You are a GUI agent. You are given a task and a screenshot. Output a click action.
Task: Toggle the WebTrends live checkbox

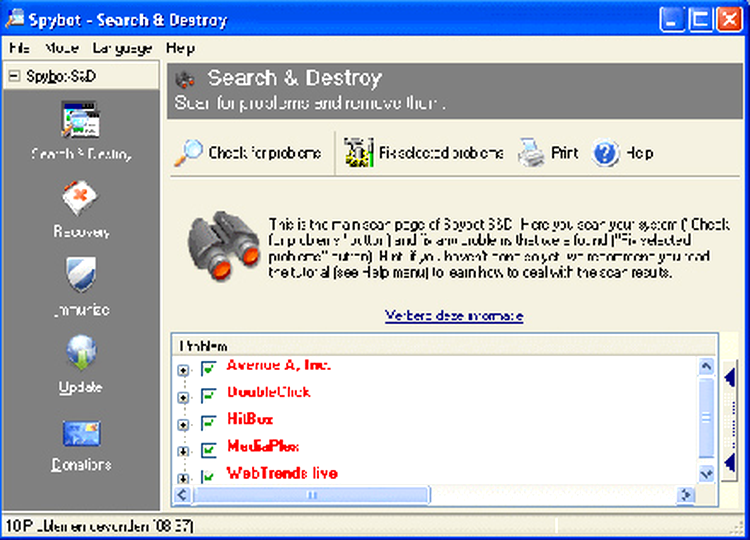[x=209, y=476]
